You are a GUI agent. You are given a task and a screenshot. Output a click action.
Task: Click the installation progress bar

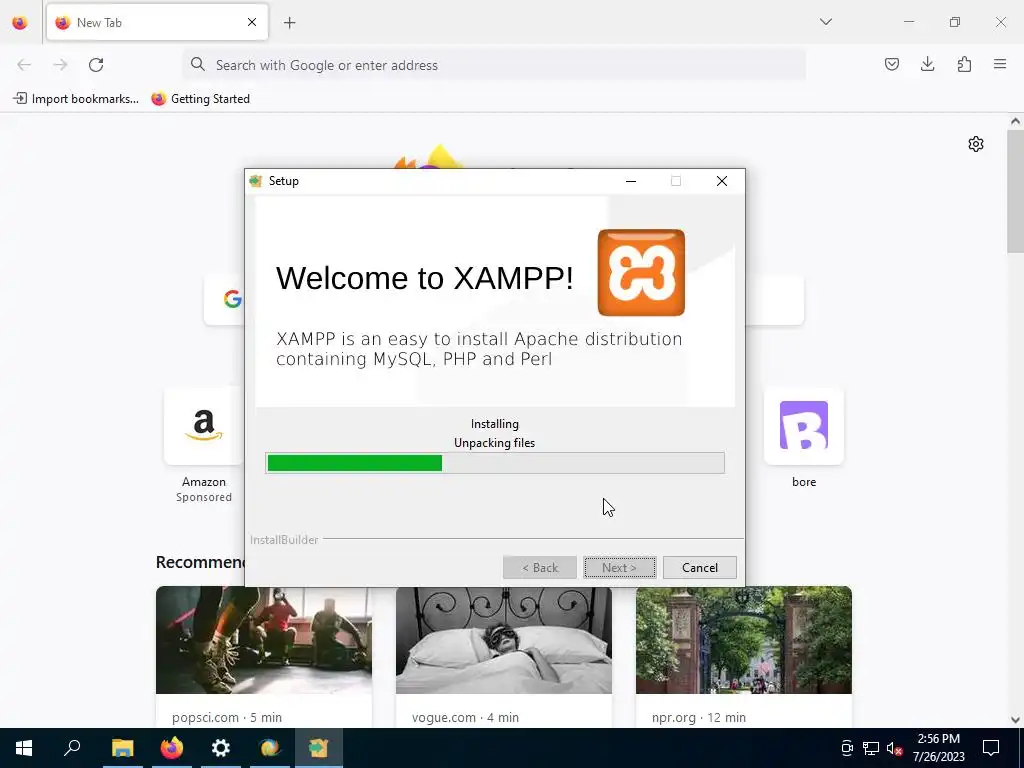pos(495,463)
